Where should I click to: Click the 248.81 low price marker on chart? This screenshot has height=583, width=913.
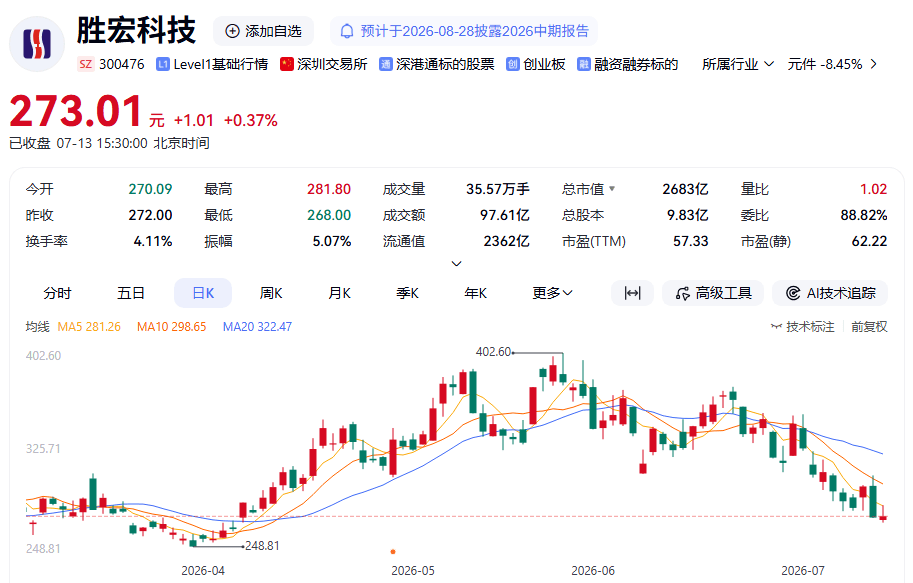[262, 546]
